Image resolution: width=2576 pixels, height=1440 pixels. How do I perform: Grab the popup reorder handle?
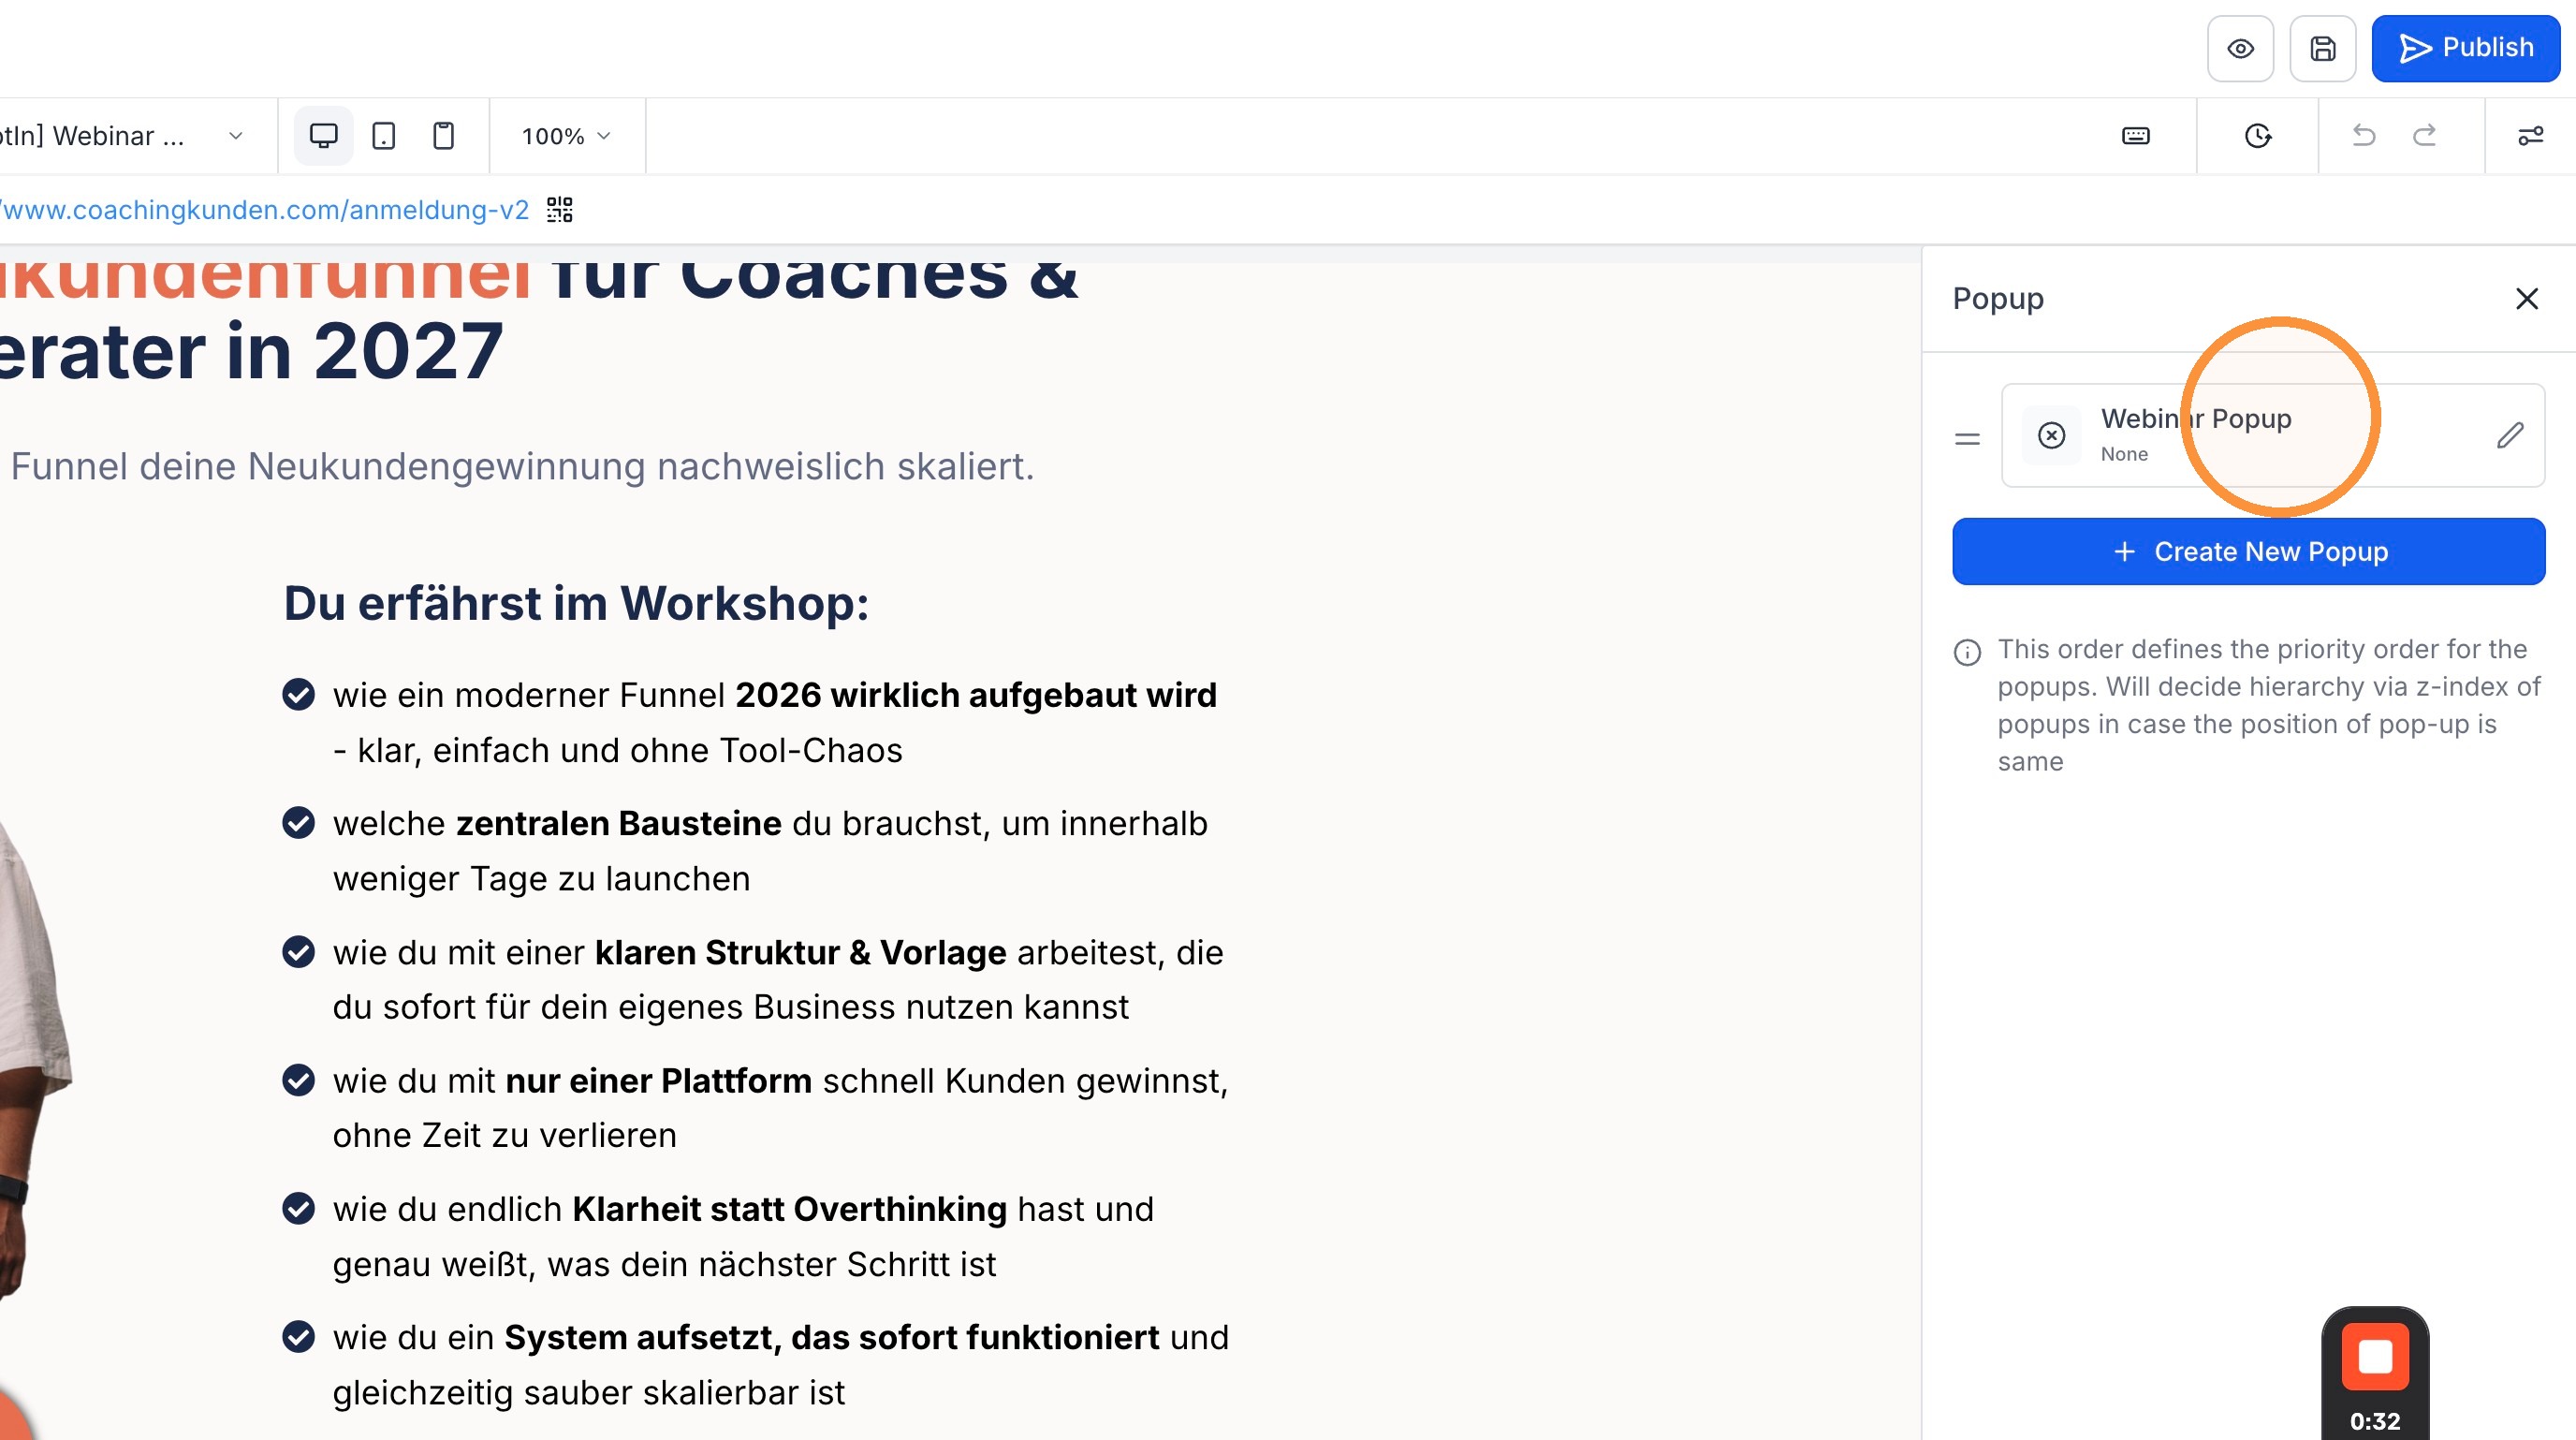pos(1967,439)
